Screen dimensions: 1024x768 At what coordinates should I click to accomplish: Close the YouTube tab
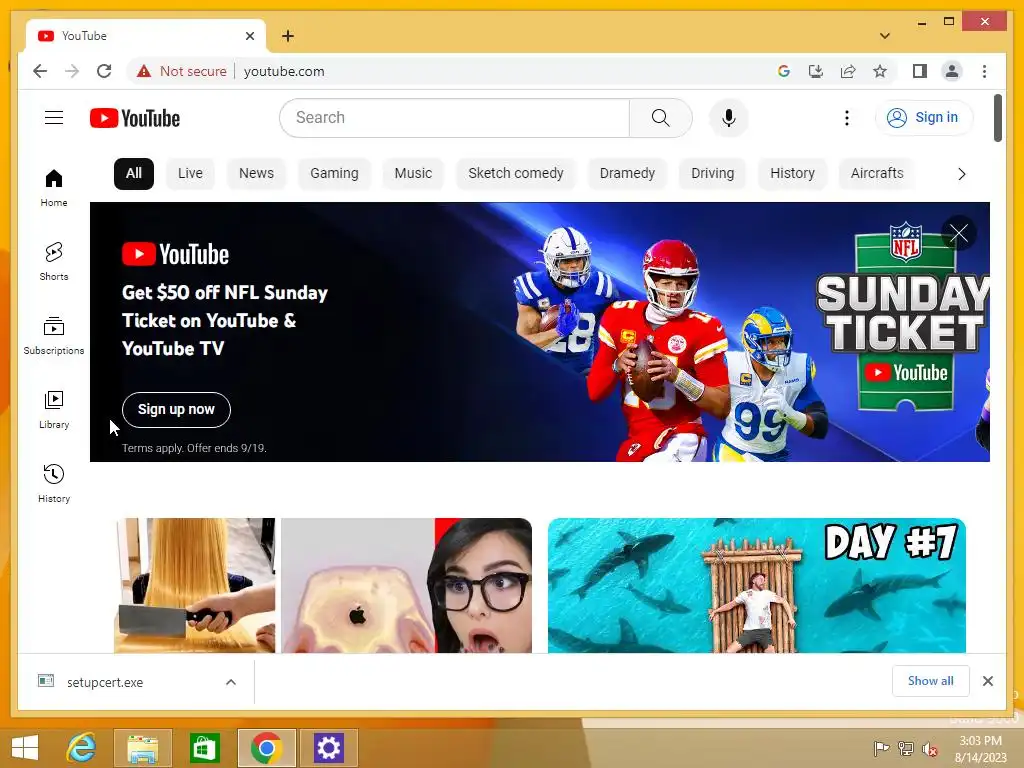pos(249,36)
